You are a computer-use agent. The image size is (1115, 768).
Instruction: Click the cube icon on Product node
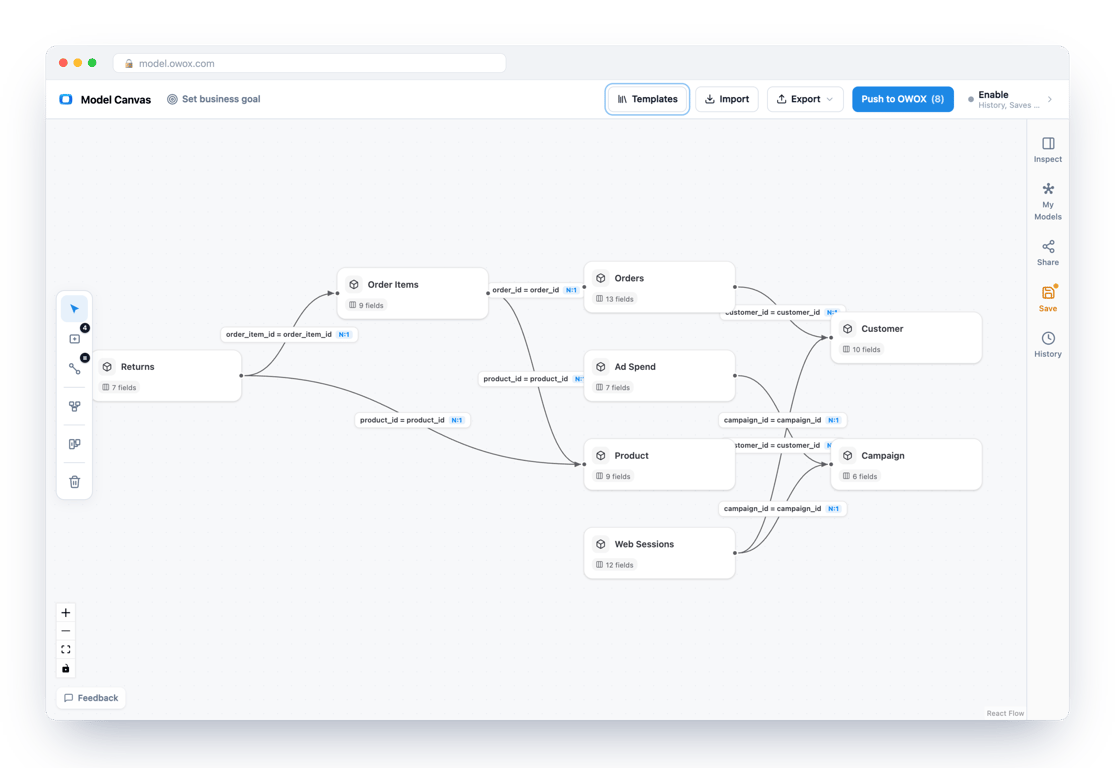point(601,456)
